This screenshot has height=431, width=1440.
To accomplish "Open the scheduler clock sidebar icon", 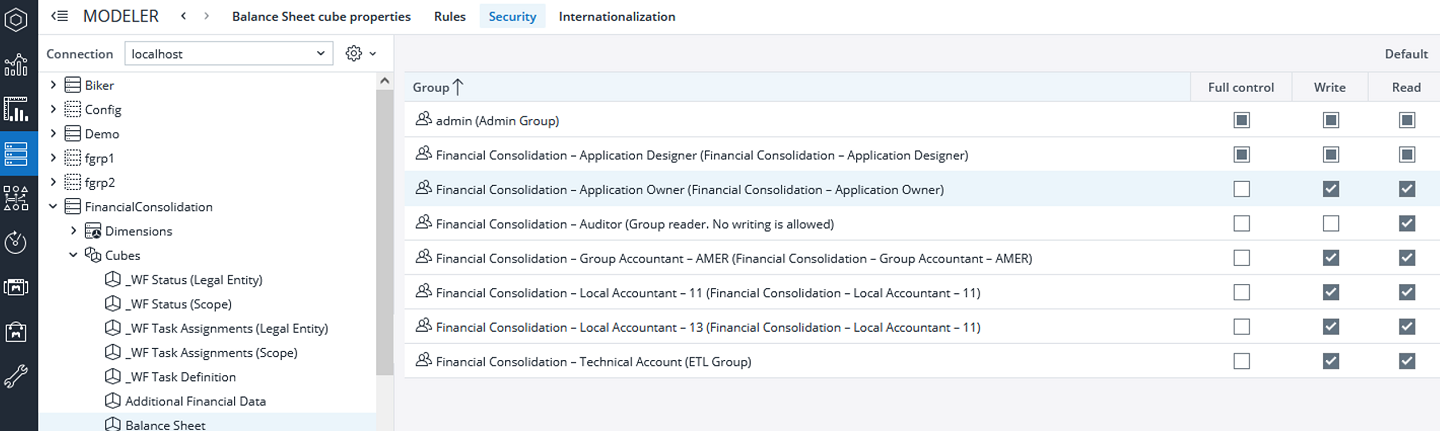I will click(x=16, y=242).
